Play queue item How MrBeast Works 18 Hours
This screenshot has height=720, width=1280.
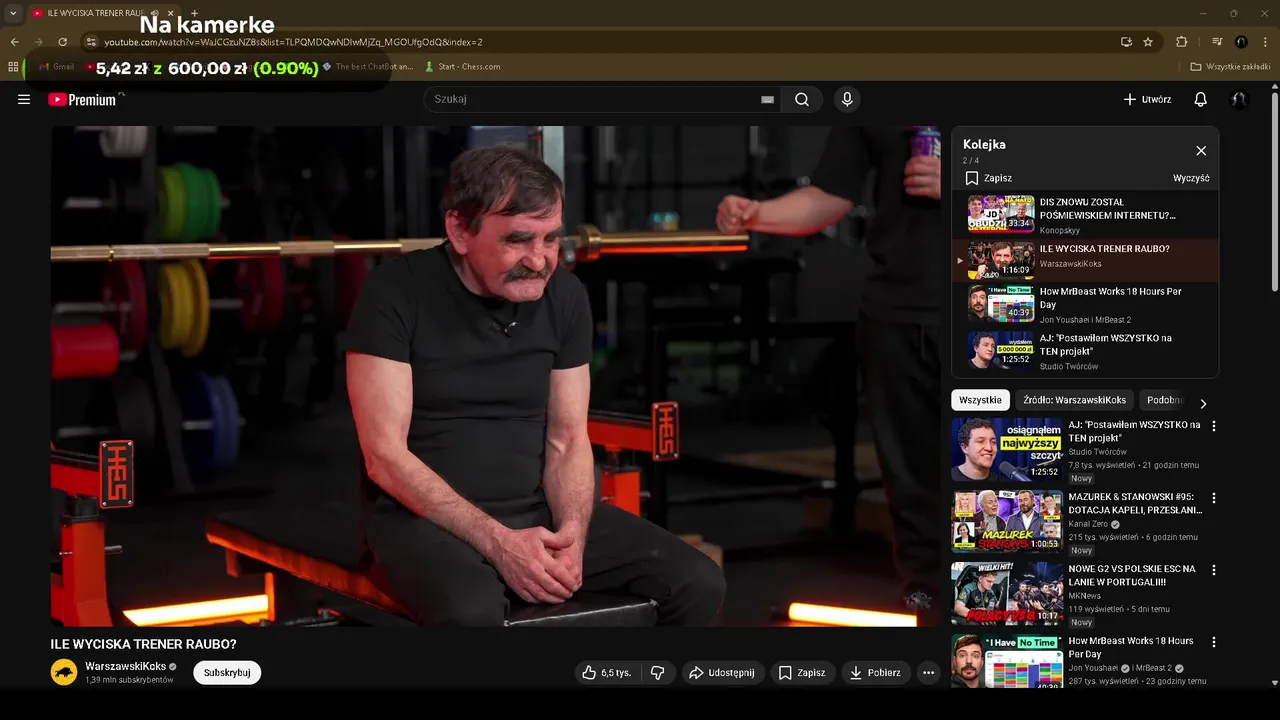coord(1085,304)
